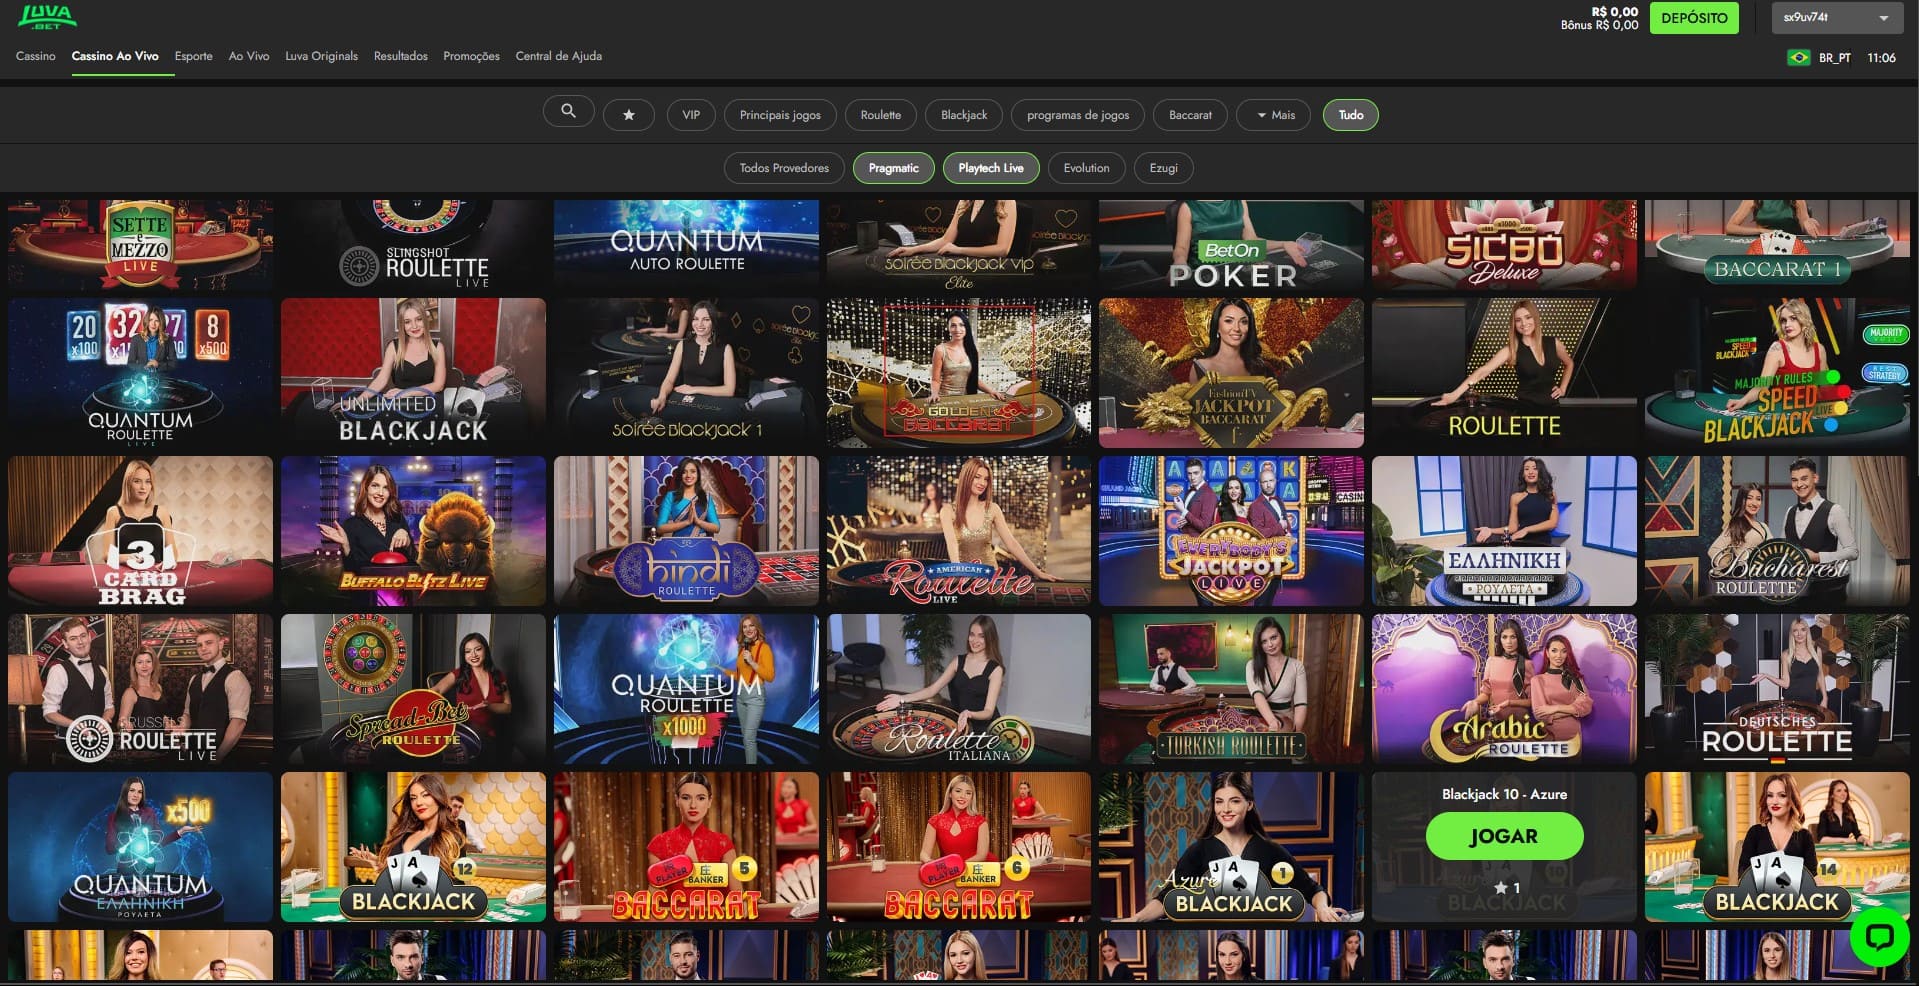
Task: Open the Azure Blackjack 1 game
Action: pyautogui.click(x=1231, y=847)
